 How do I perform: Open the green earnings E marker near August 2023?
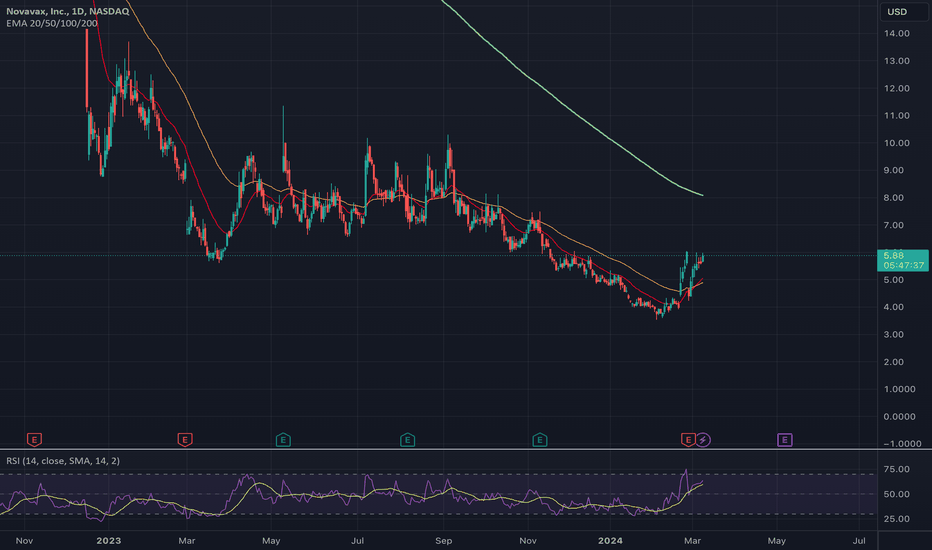tap(407, 440)
